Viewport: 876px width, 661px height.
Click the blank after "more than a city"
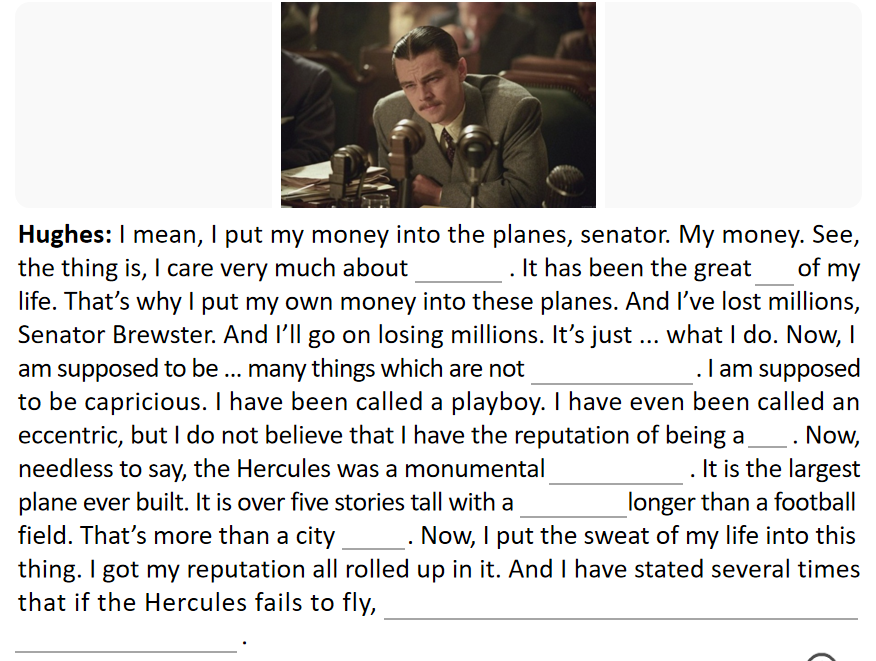[x=372, y=537]
